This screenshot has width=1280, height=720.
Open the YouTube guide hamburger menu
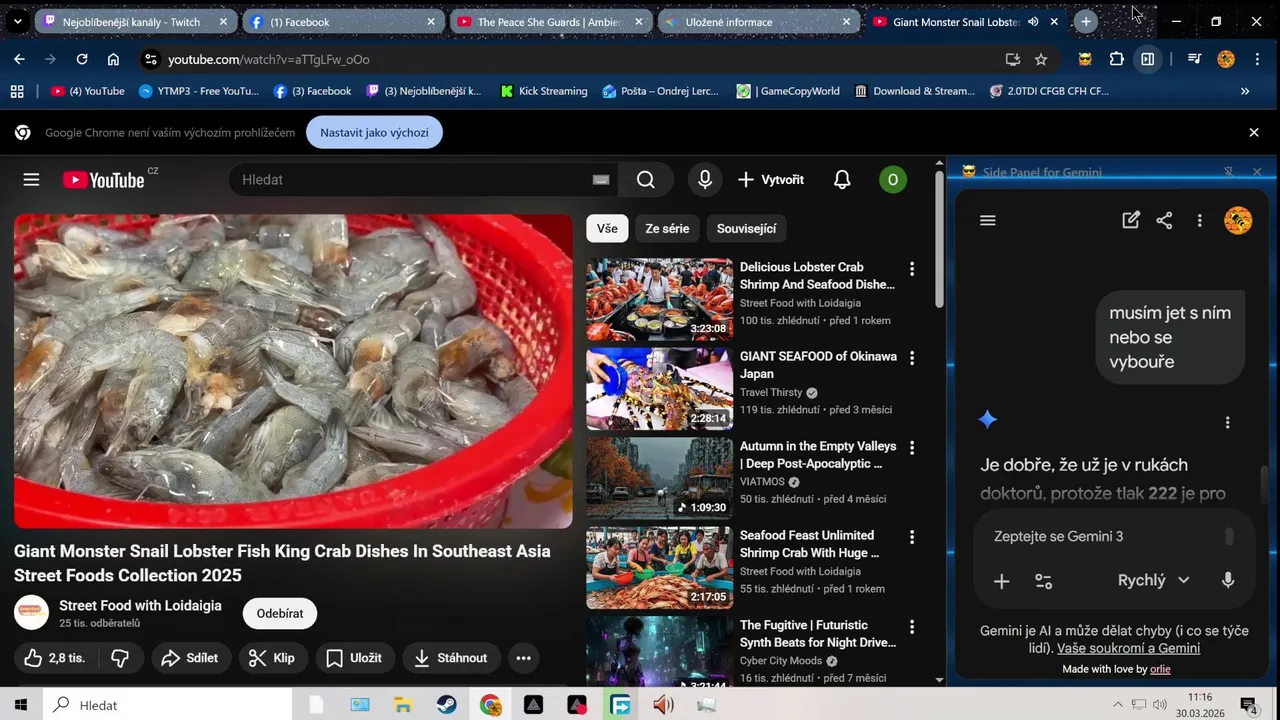(x=31, y=180)
